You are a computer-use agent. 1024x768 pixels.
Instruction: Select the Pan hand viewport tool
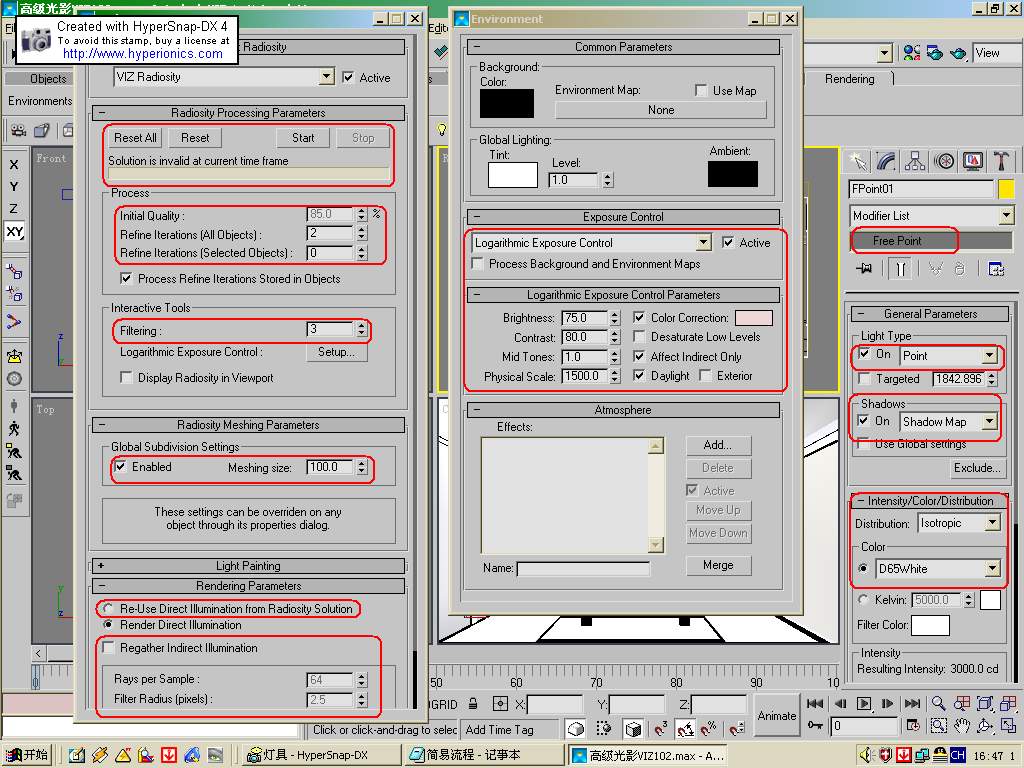962,727
